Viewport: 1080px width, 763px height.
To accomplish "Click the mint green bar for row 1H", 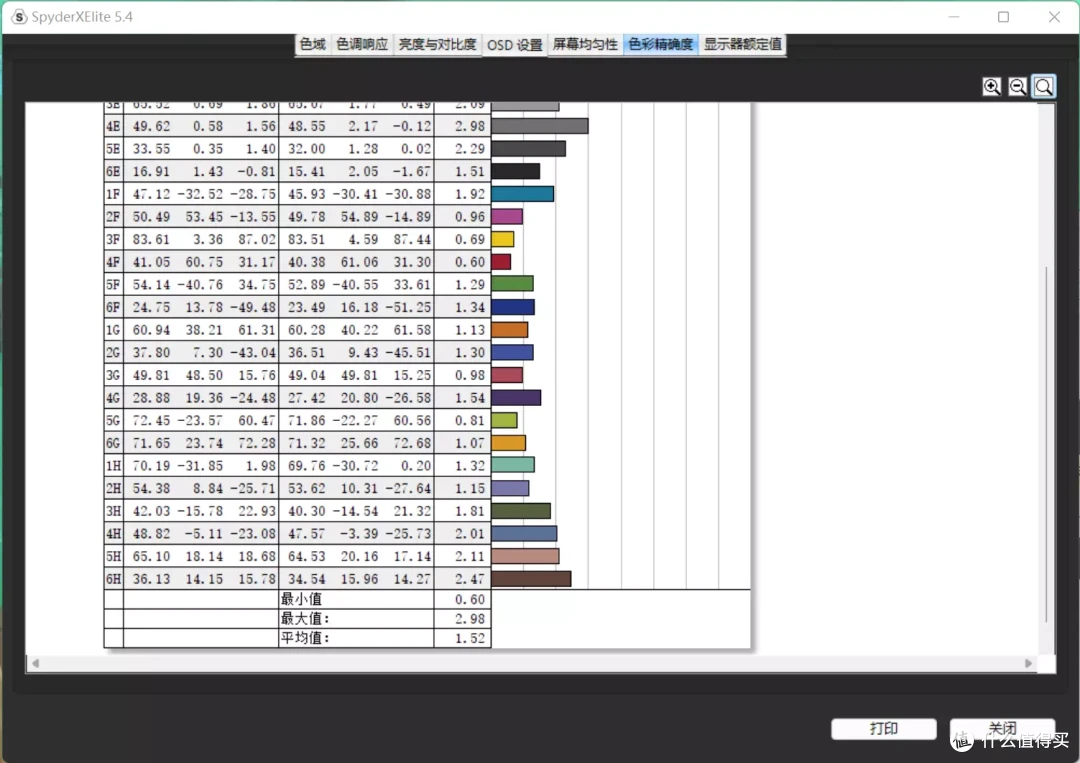I will [513, 465].
